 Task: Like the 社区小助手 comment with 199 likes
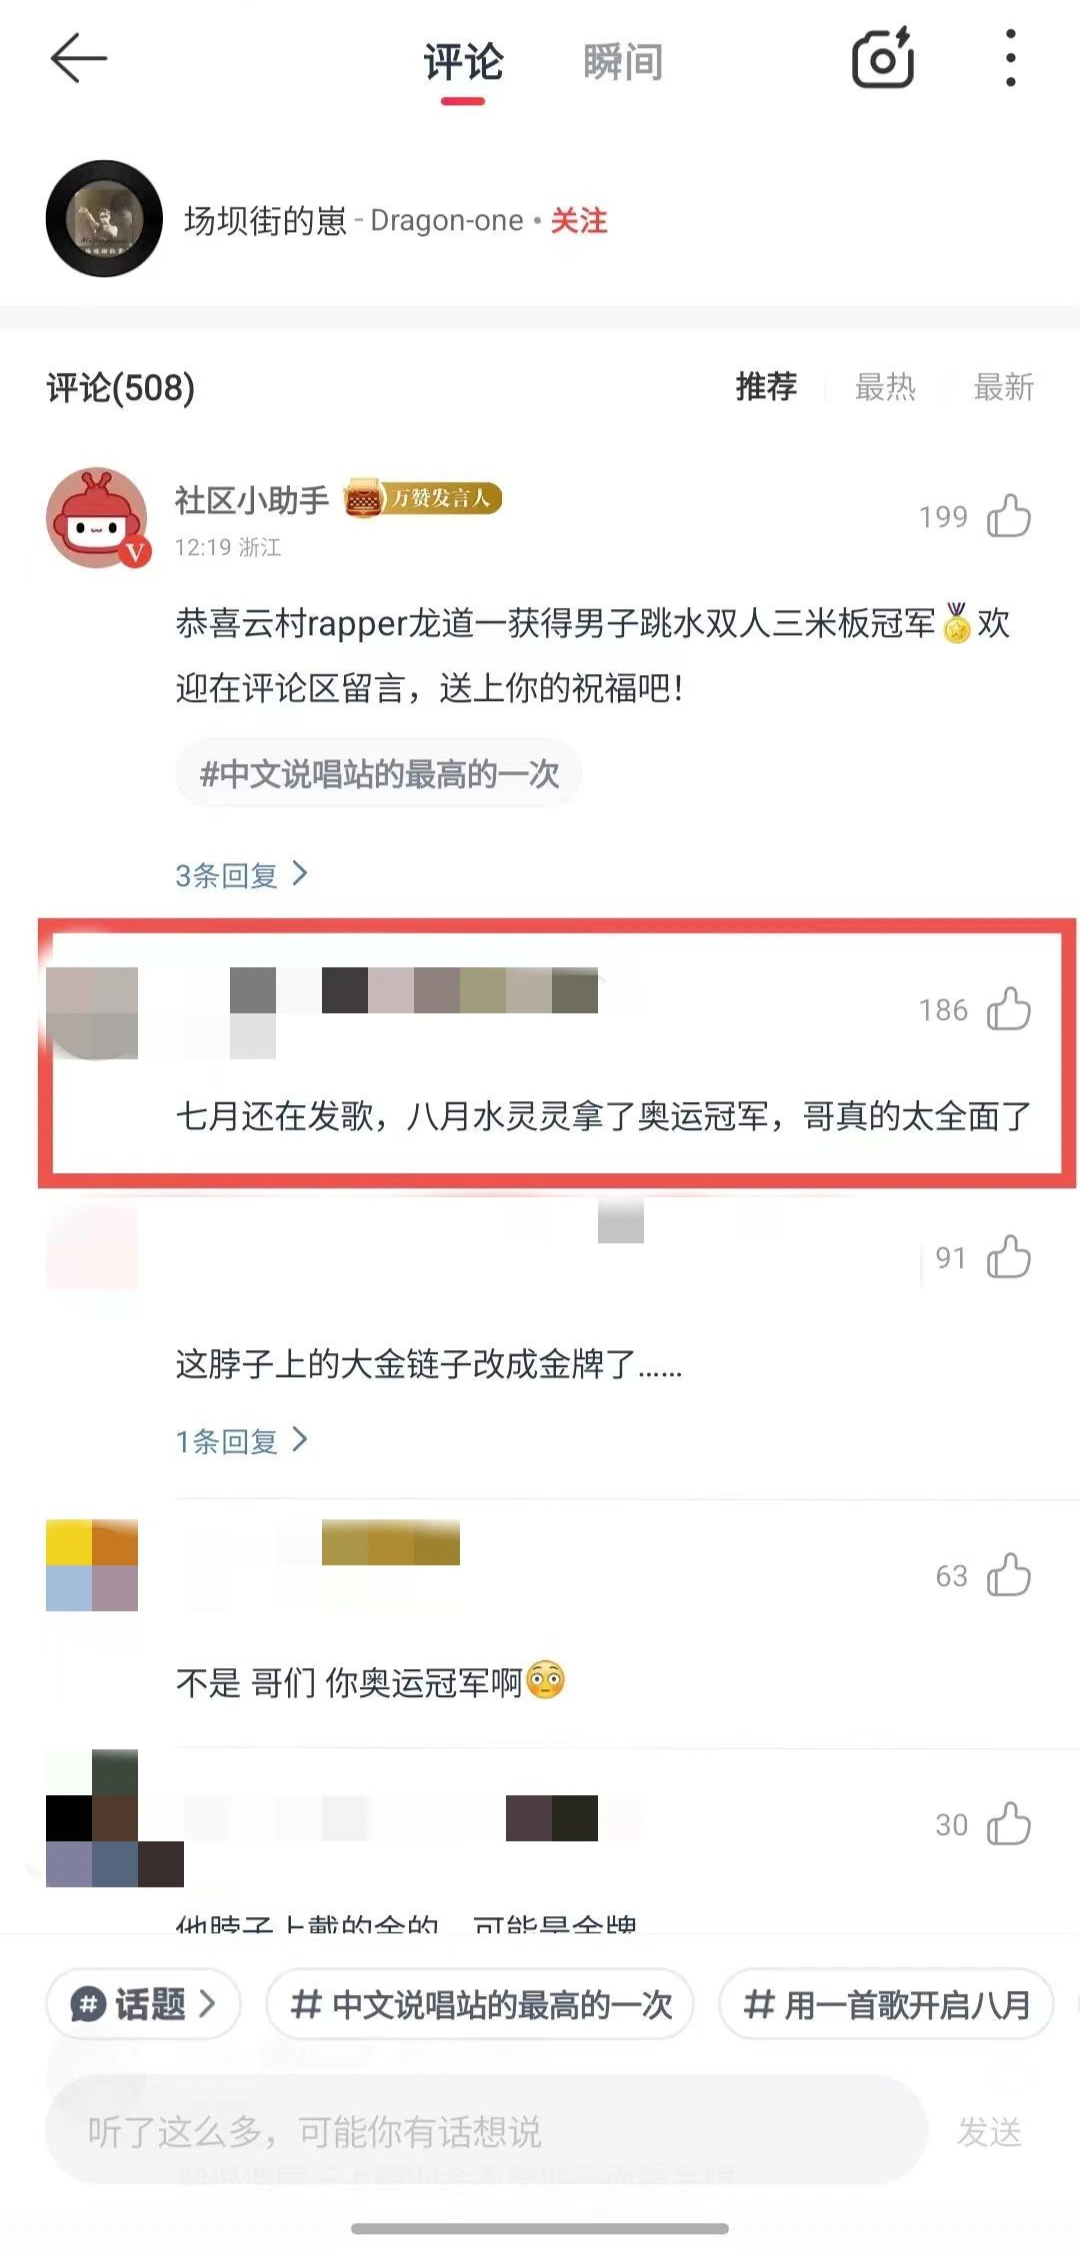pyautogui.click(x=1008, y=516)
